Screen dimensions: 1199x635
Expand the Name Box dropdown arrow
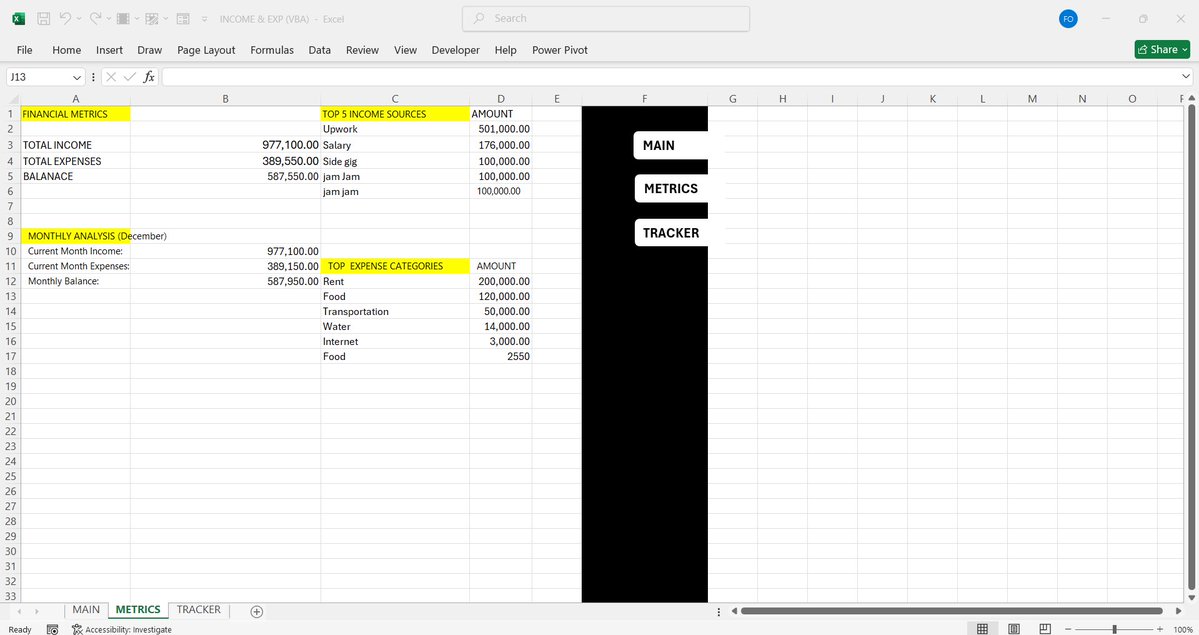click(x=76, y=77)
